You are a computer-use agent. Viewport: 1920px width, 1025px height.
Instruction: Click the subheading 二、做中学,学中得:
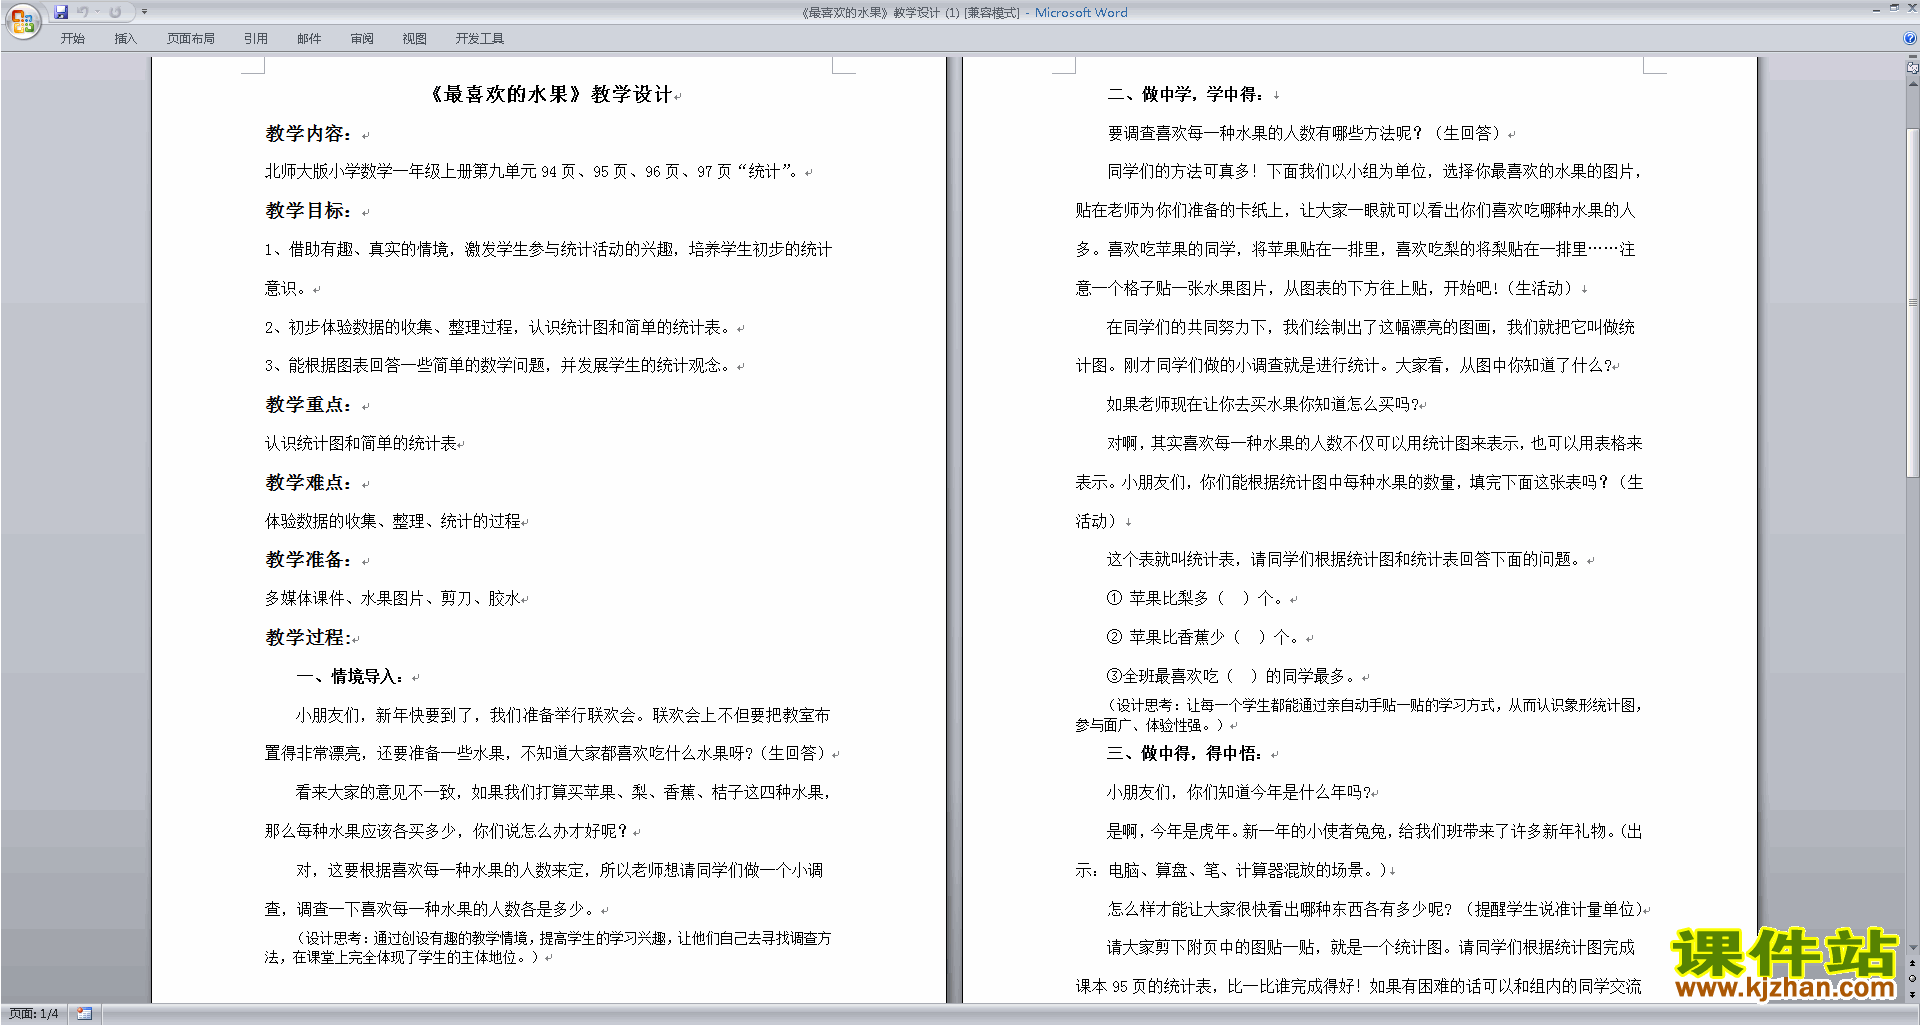pyautogui.click(x=1186, y=94)
